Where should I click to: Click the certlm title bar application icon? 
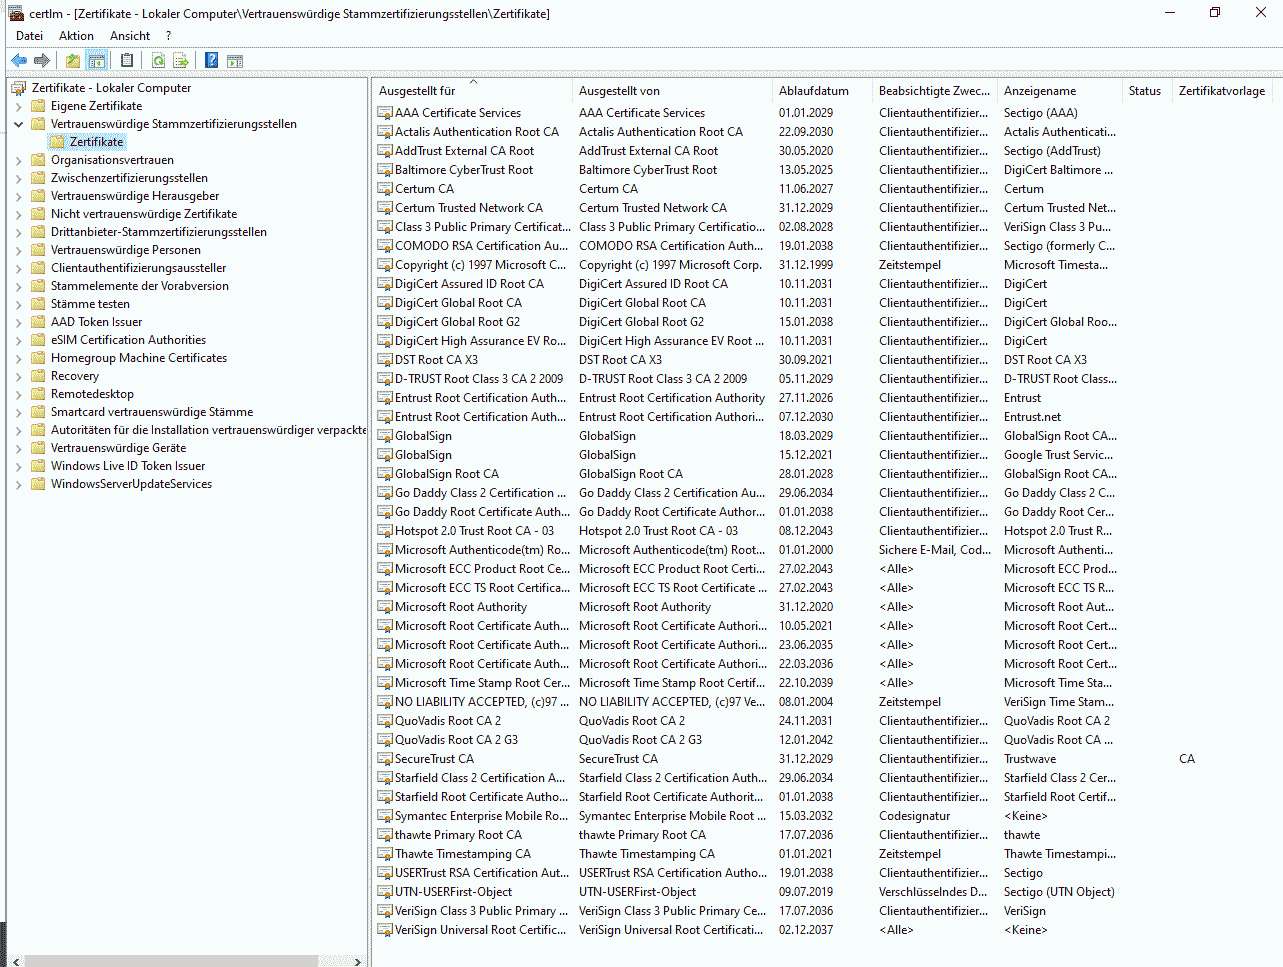16,13
